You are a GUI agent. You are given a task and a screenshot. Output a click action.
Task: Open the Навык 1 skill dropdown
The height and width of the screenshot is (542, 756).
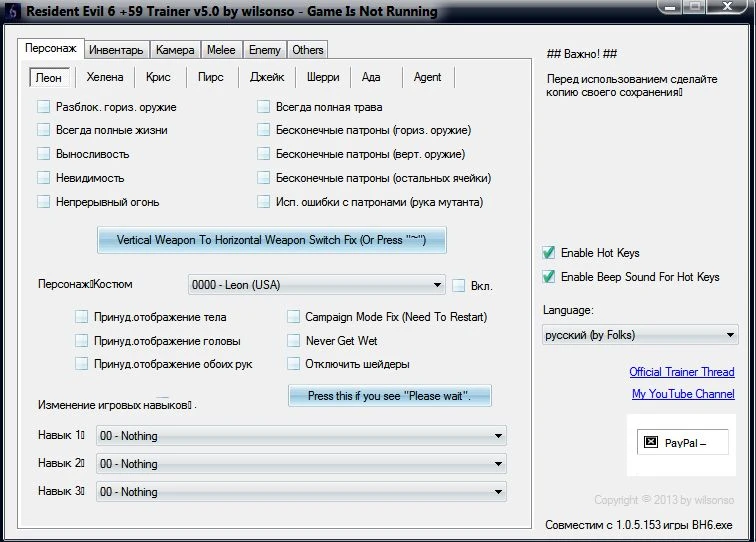[x=301, y=436]
